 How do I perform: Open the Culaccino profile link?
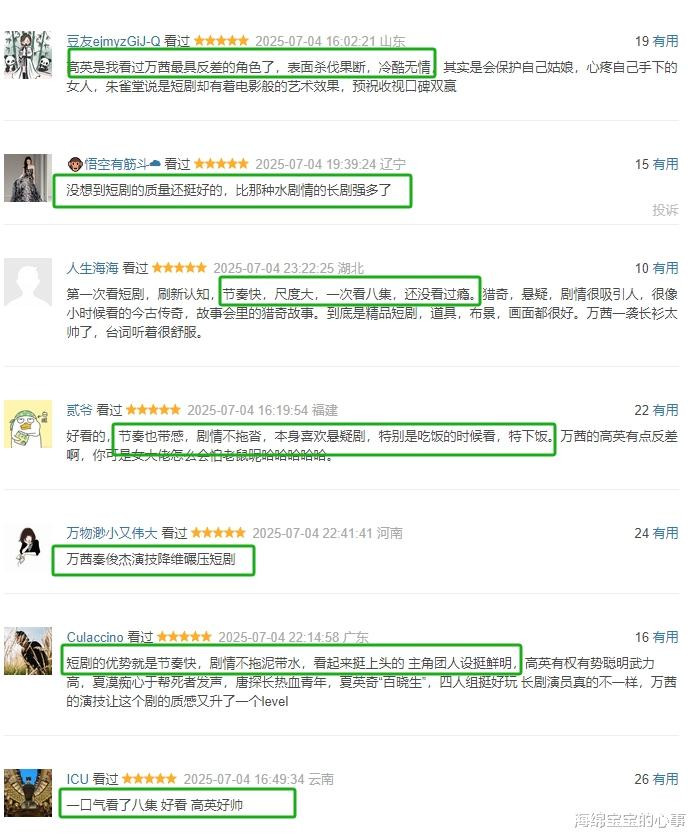pos(95,637)
